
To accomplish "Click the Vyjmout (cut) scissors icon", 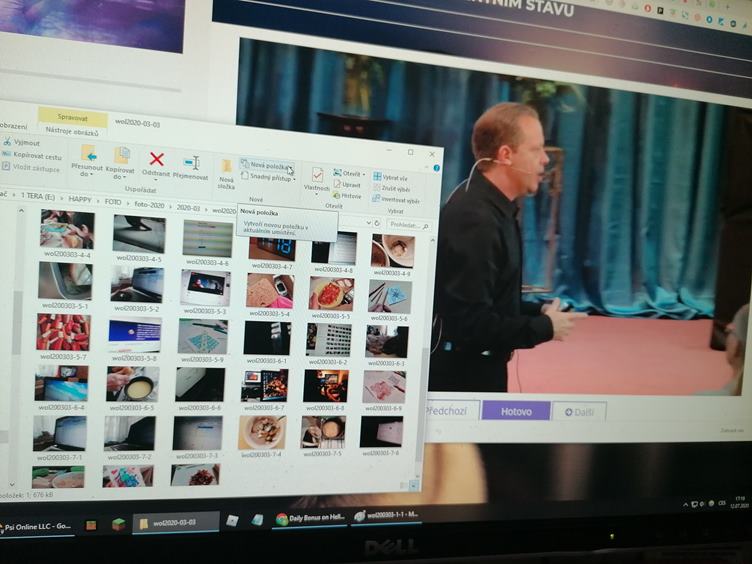I will (x=7, y=142).
